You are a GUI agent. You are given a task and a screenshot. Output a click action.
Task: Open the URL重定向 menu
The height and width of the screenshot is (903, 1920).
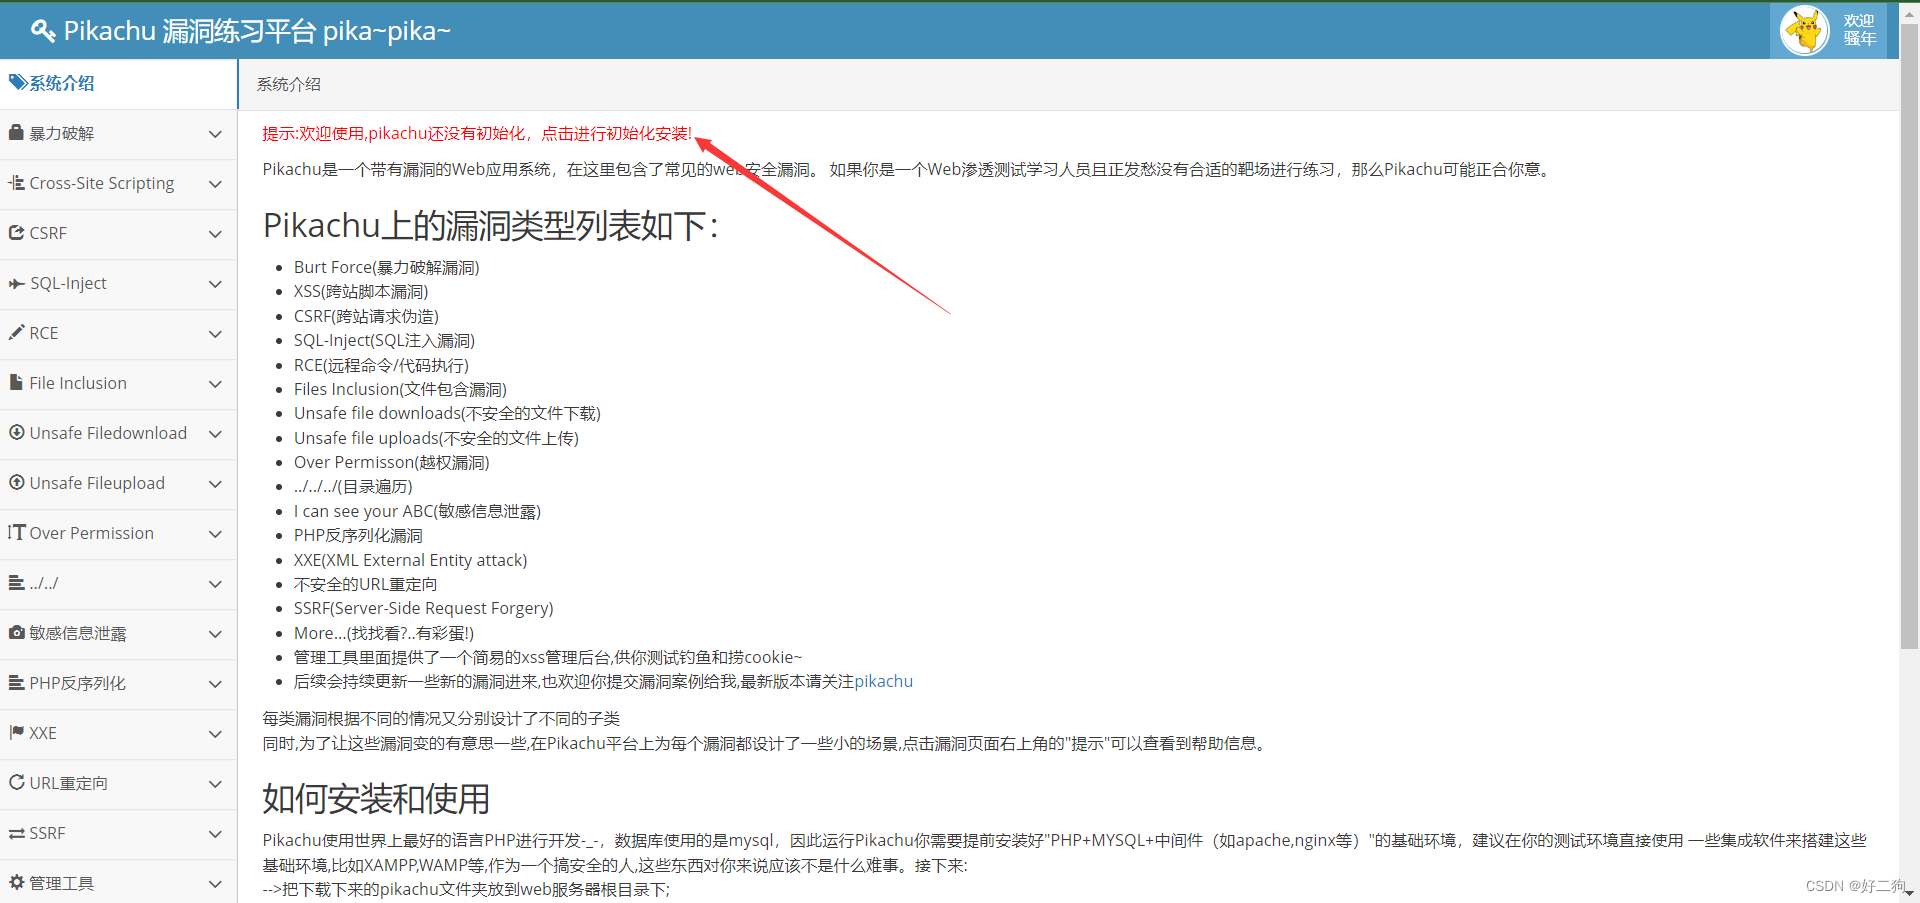pos(118,784)
